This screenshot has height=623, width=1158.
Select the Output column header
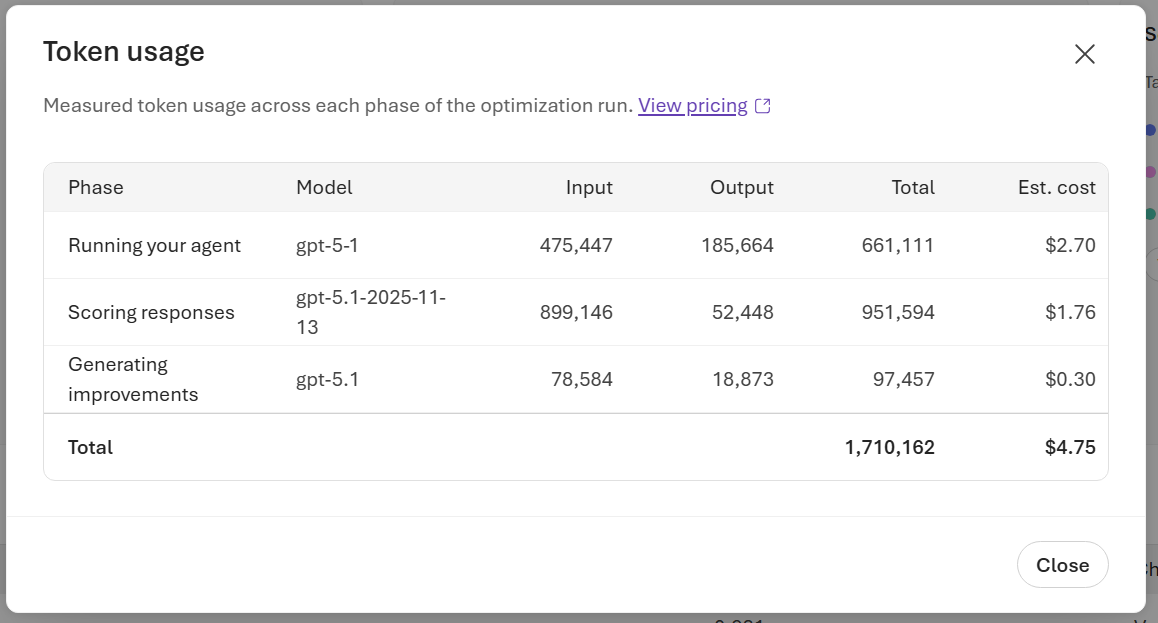(741, 187)
